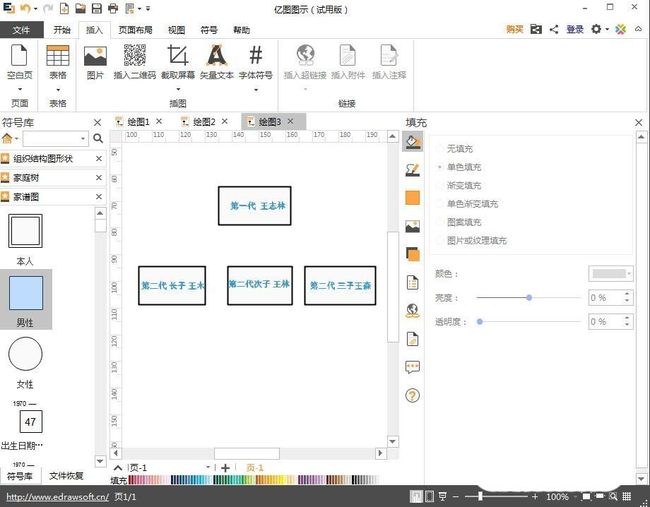
Task: Expand the page list caret before 页-1
Action: pos(118,468)
